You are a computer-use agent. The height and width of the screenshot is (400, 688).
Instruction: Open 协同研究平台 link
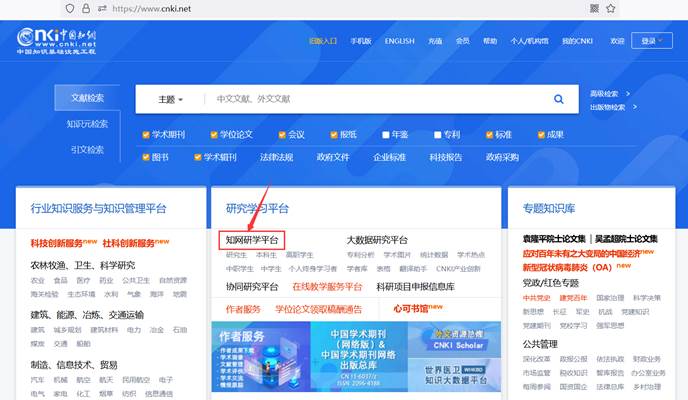coord(252,286)
